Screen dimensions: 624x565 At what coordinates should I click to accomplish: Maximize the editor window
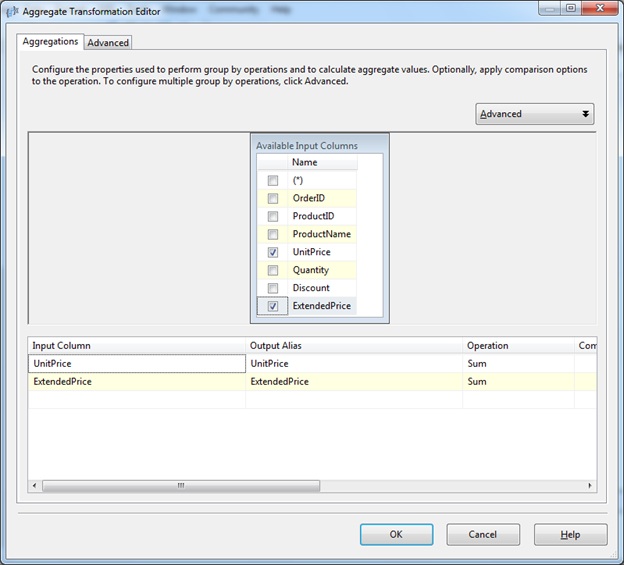[571, 8]
